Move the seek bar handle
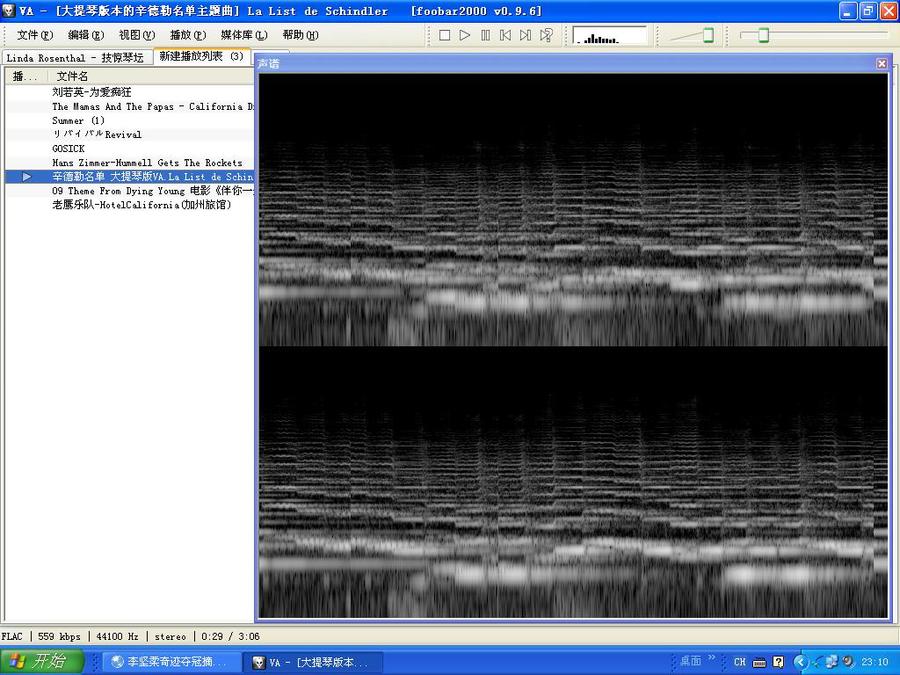Screen dimensions: 900x675 (763, 36)
